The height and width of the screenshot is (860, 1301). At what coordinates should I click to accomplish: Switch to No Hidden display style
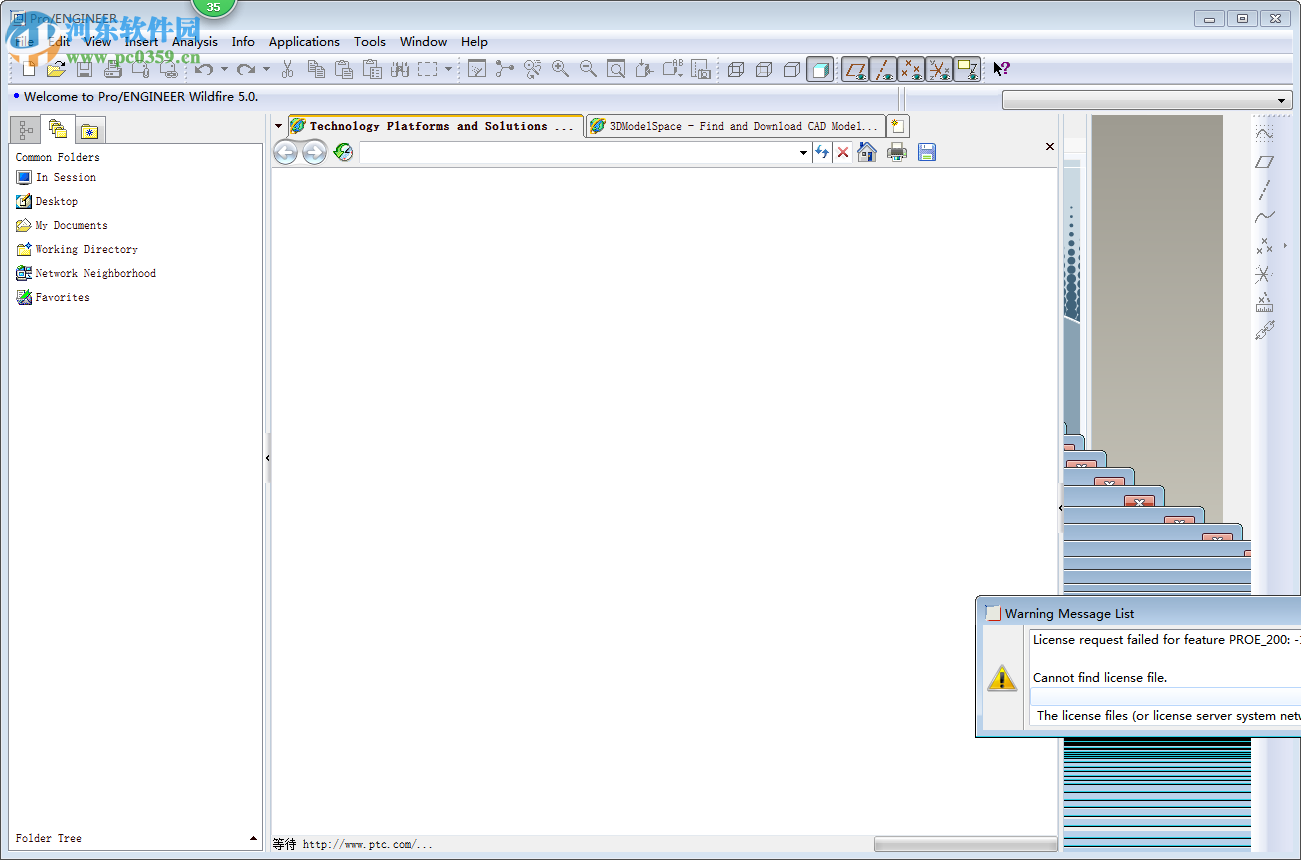792,69
